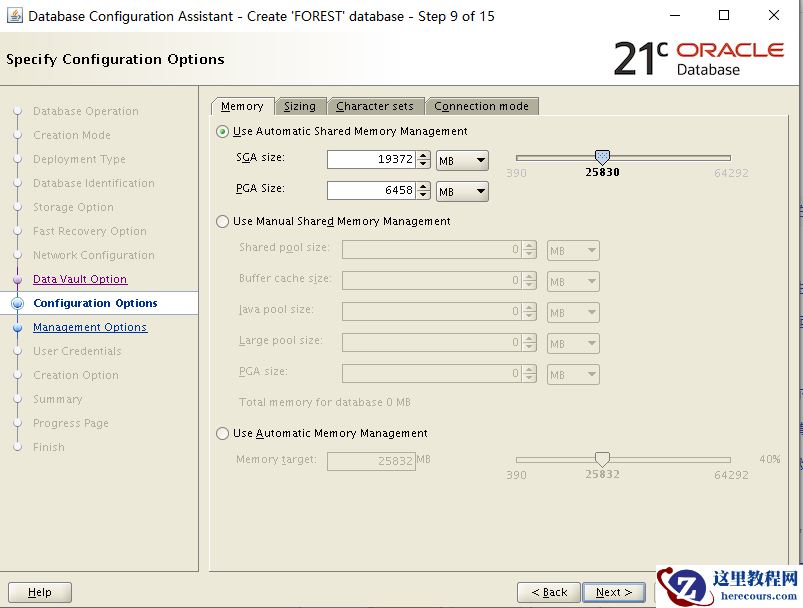
Task: Select Use Automatic Memory Management radio
Action: [x=222, y=433]
